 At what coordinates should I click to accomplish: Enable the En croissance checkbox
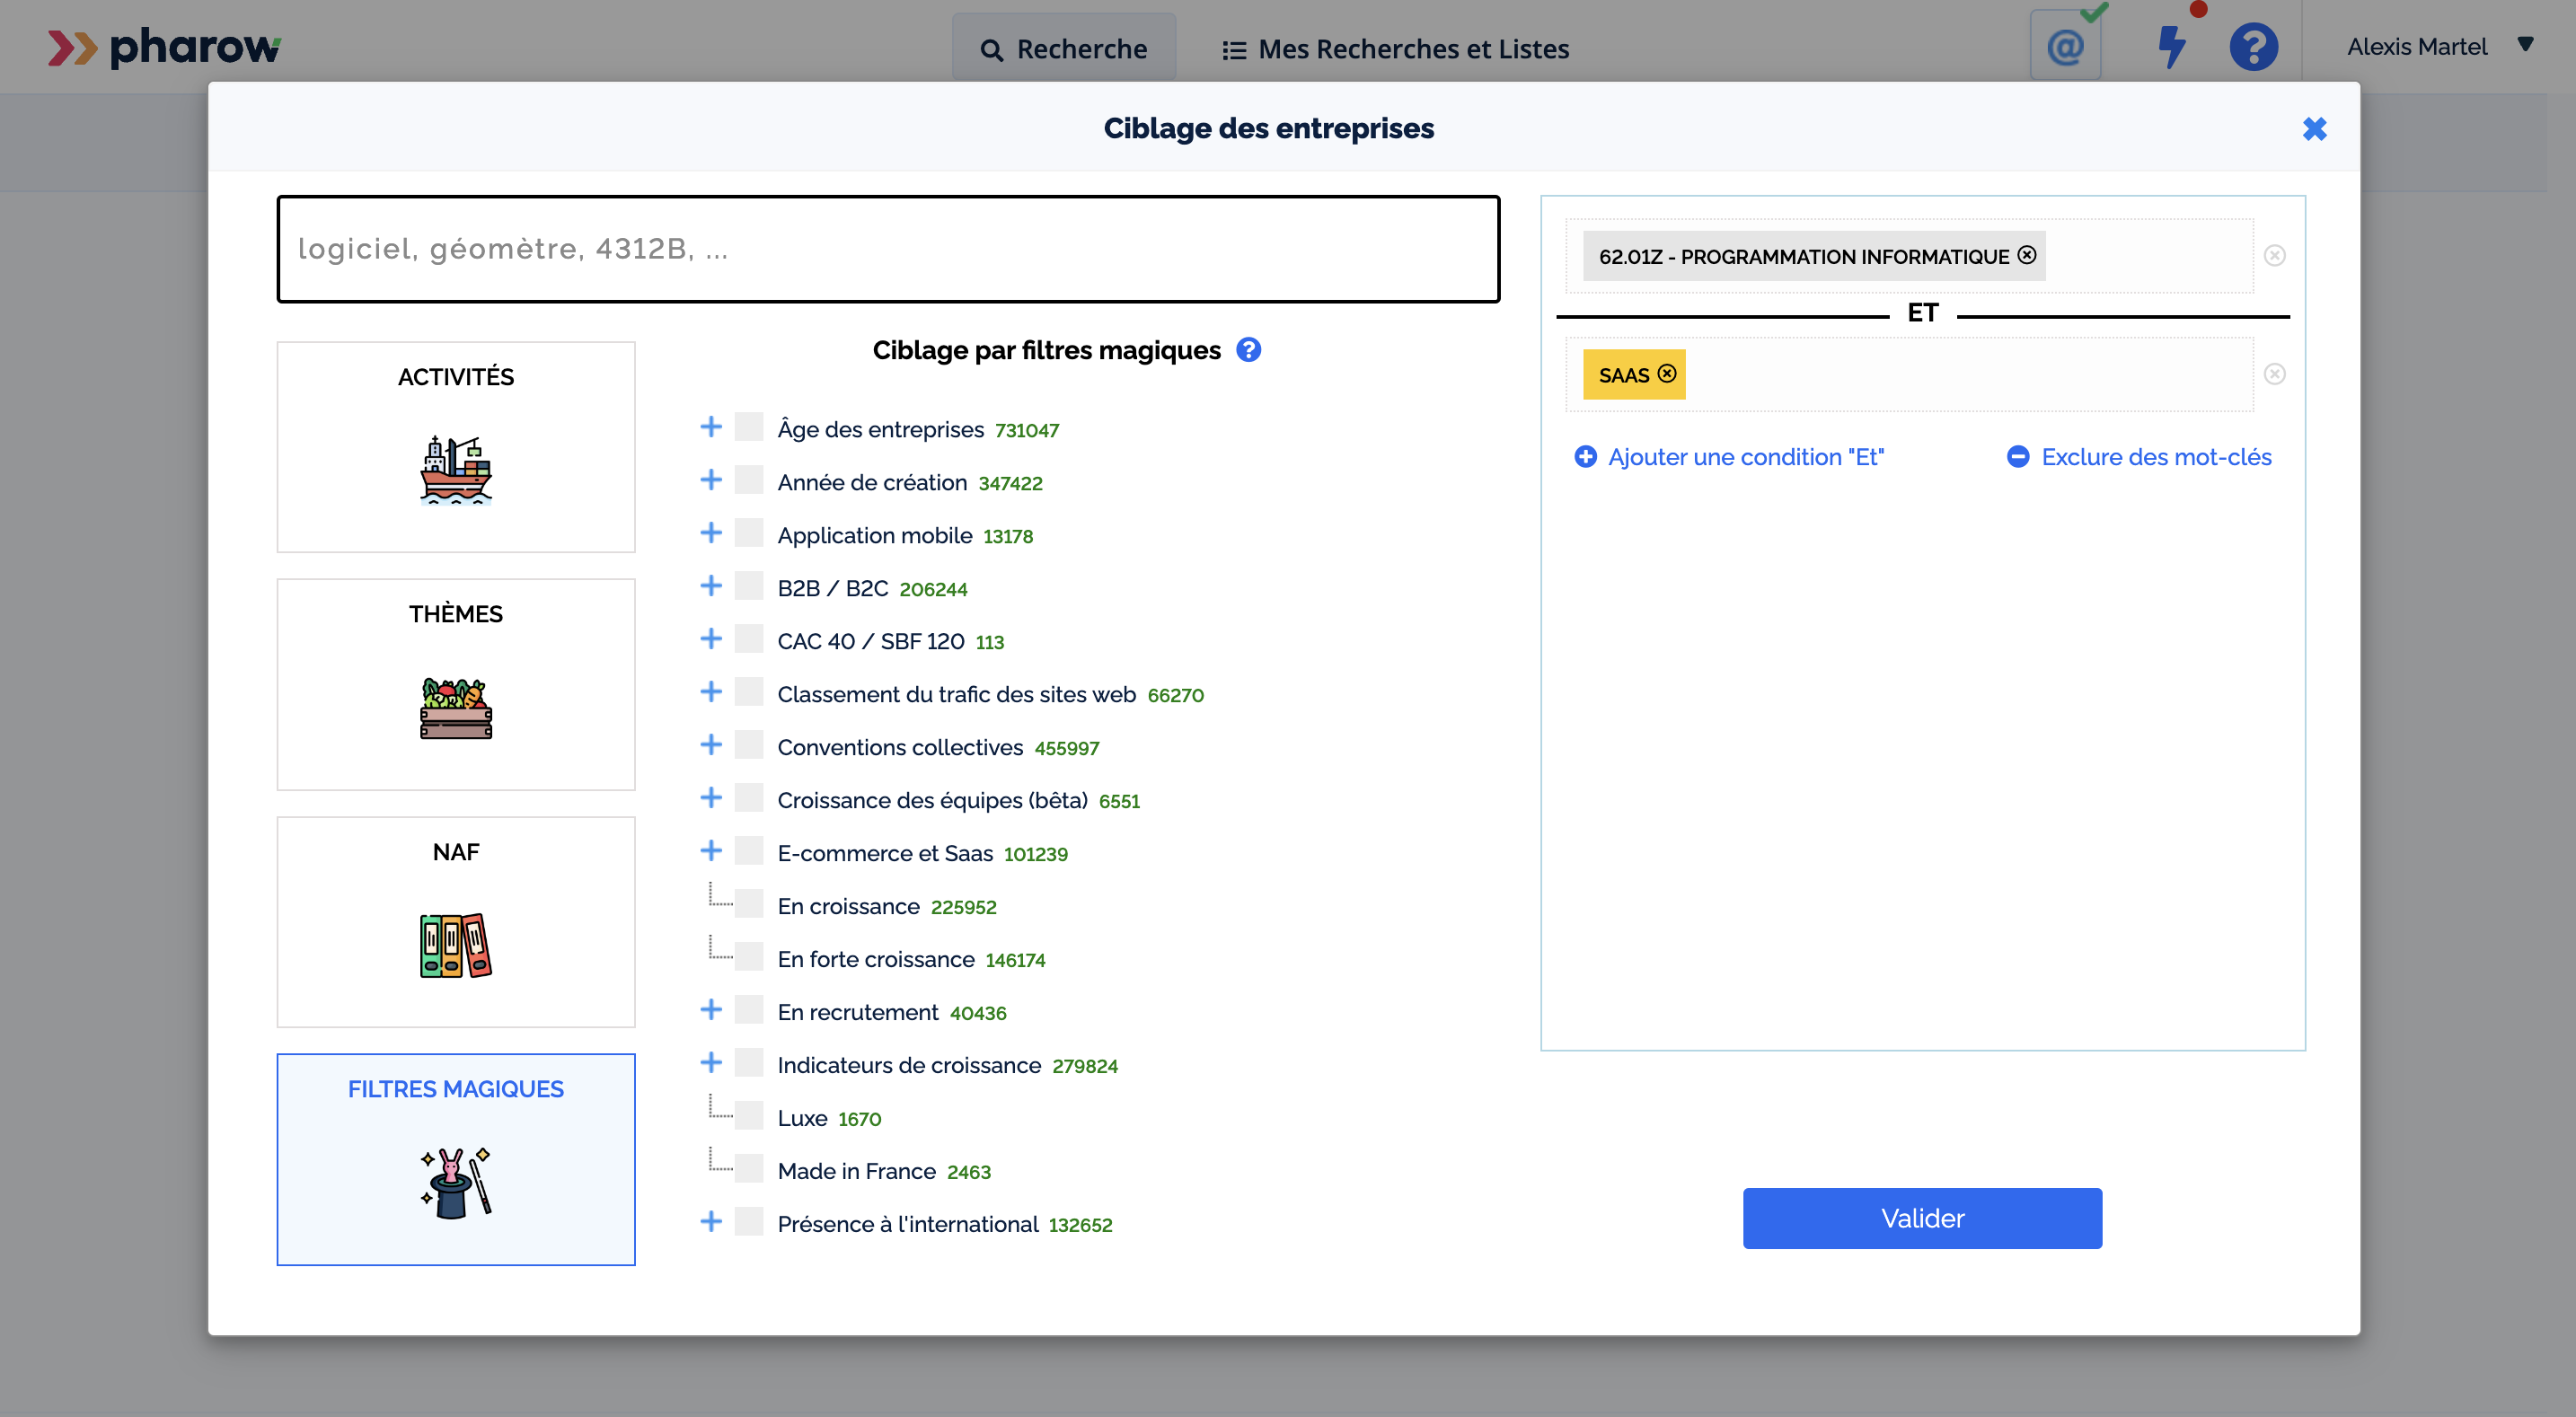749,905
